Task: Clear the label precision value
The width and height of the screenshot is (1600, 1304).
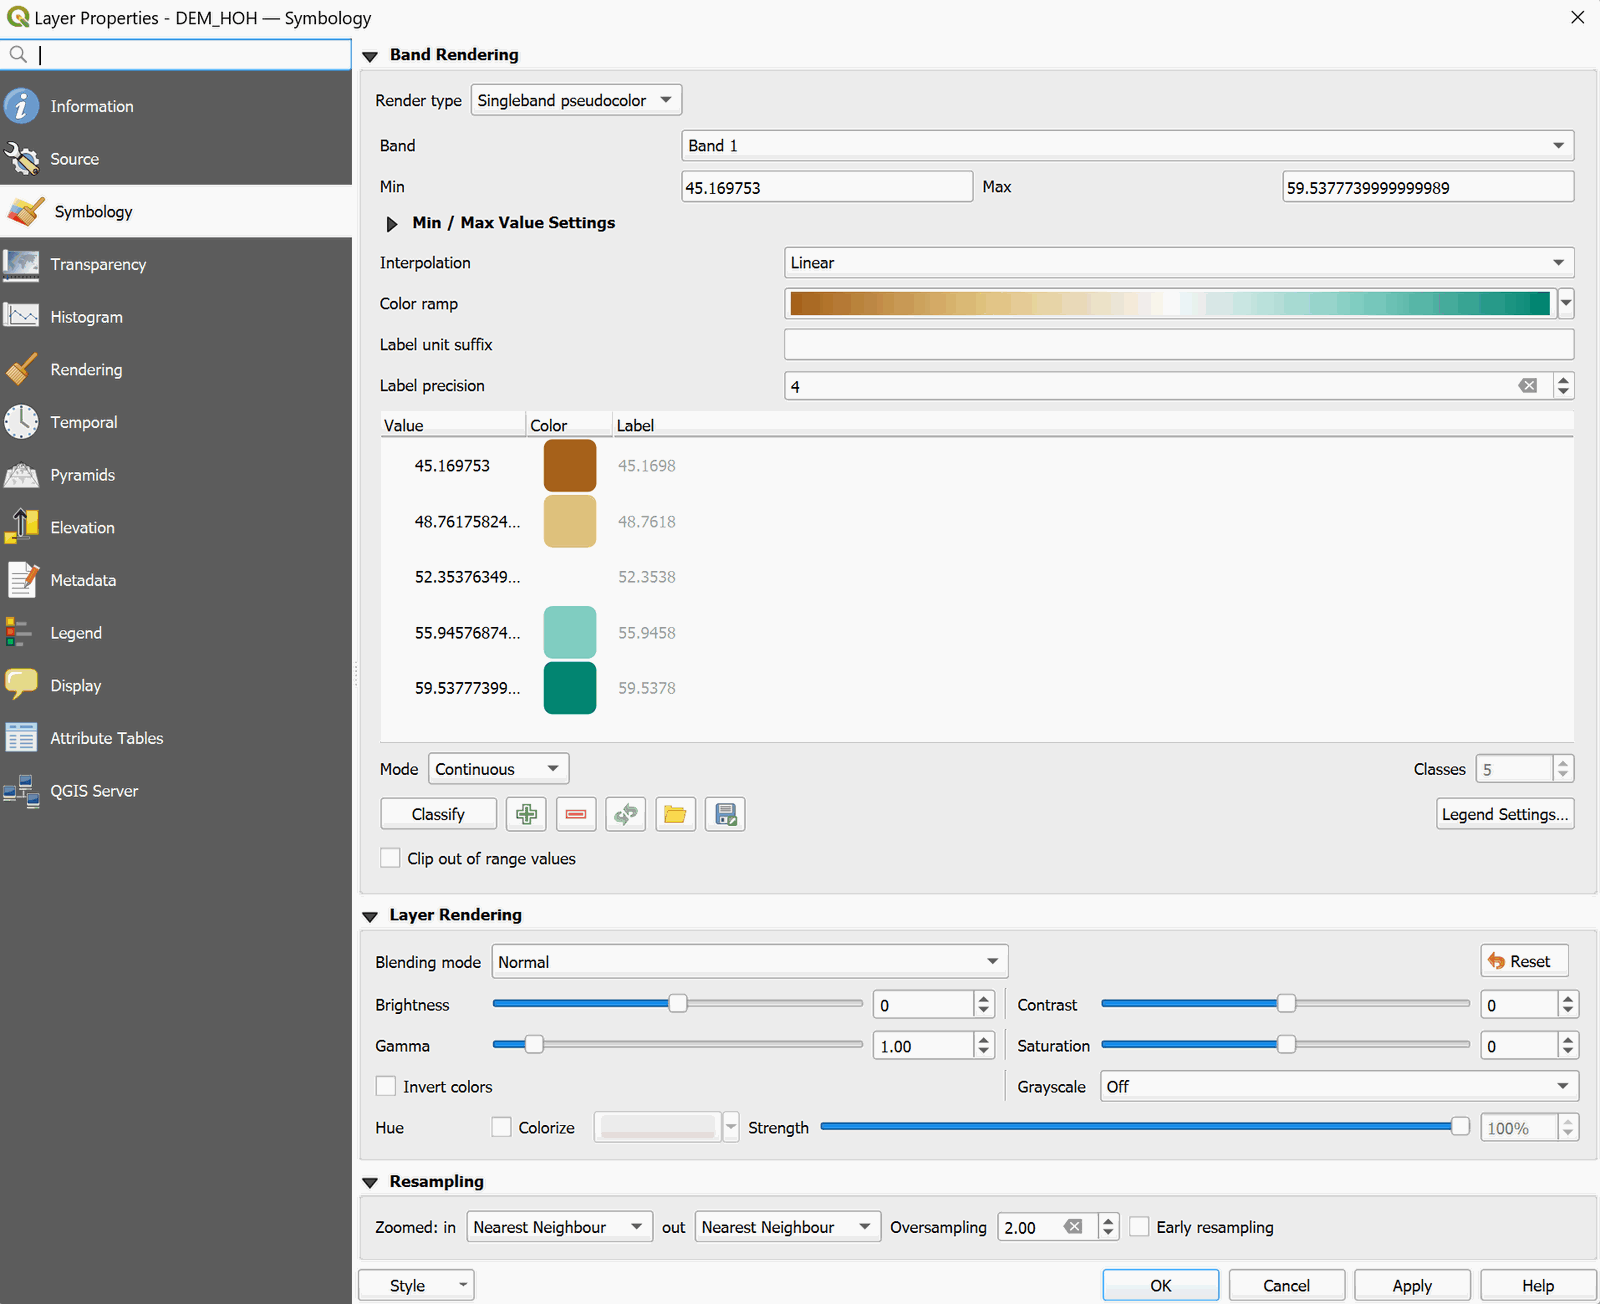Action: 1528,386
